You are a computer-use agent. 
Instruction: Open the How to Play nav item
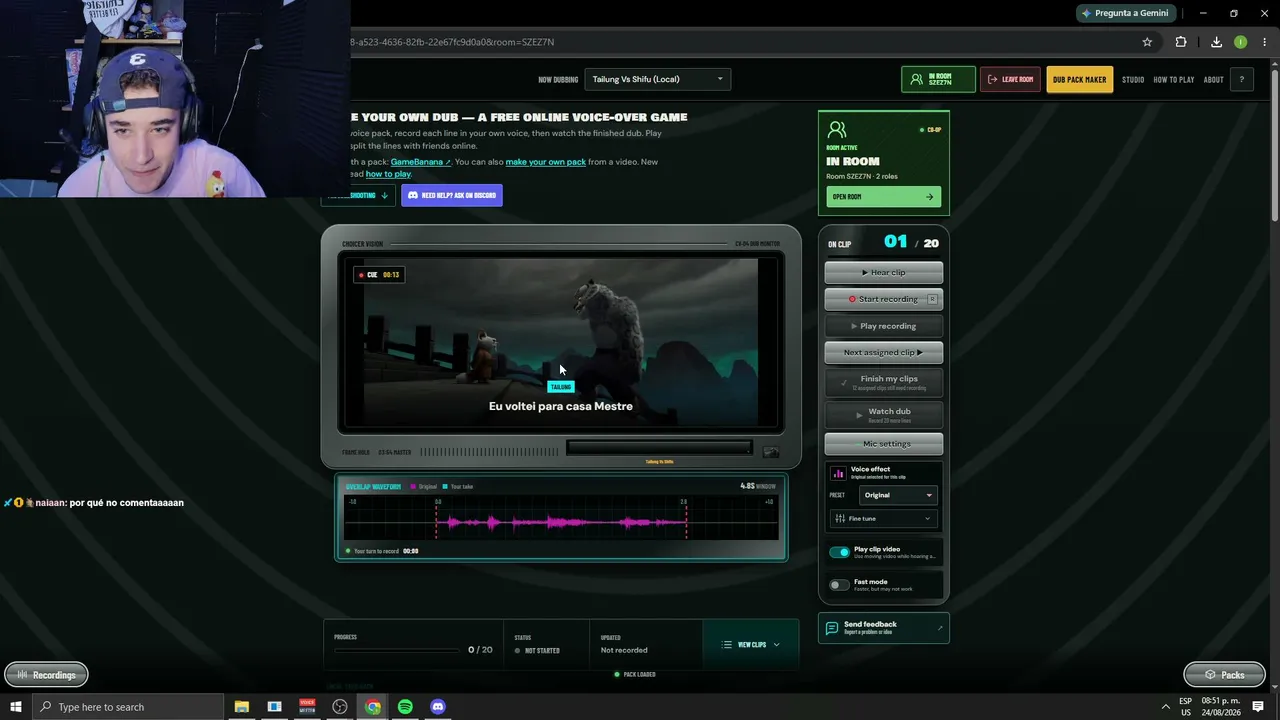[1174, 80]
